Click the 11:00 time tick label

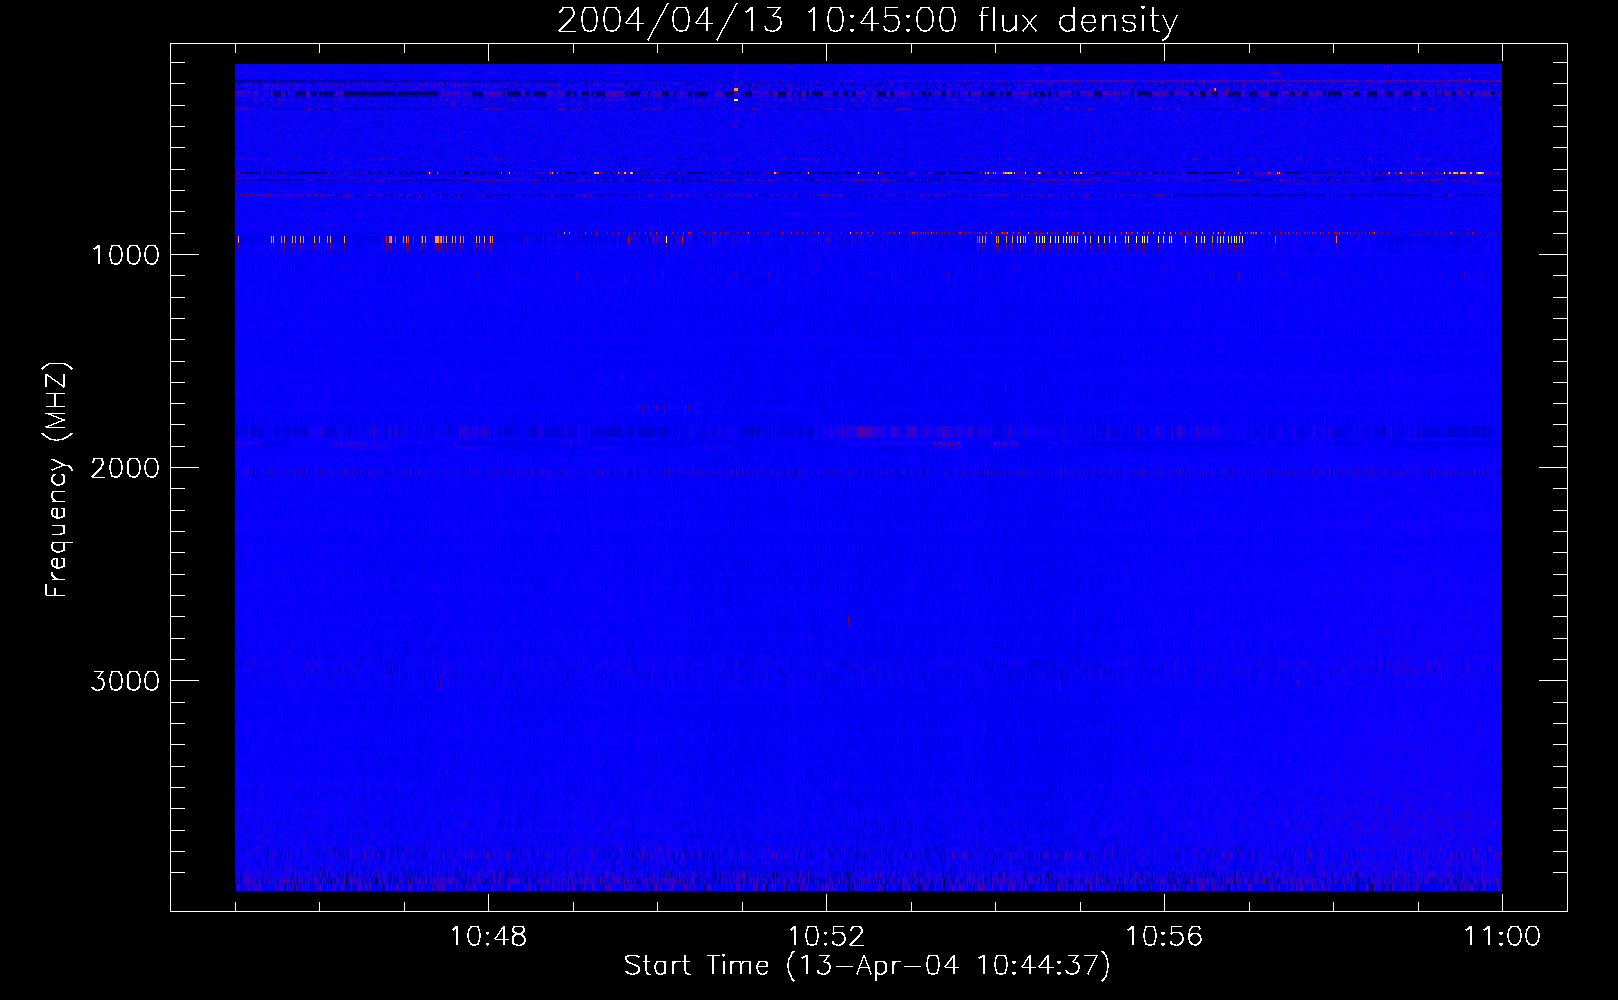[1502, 937]
